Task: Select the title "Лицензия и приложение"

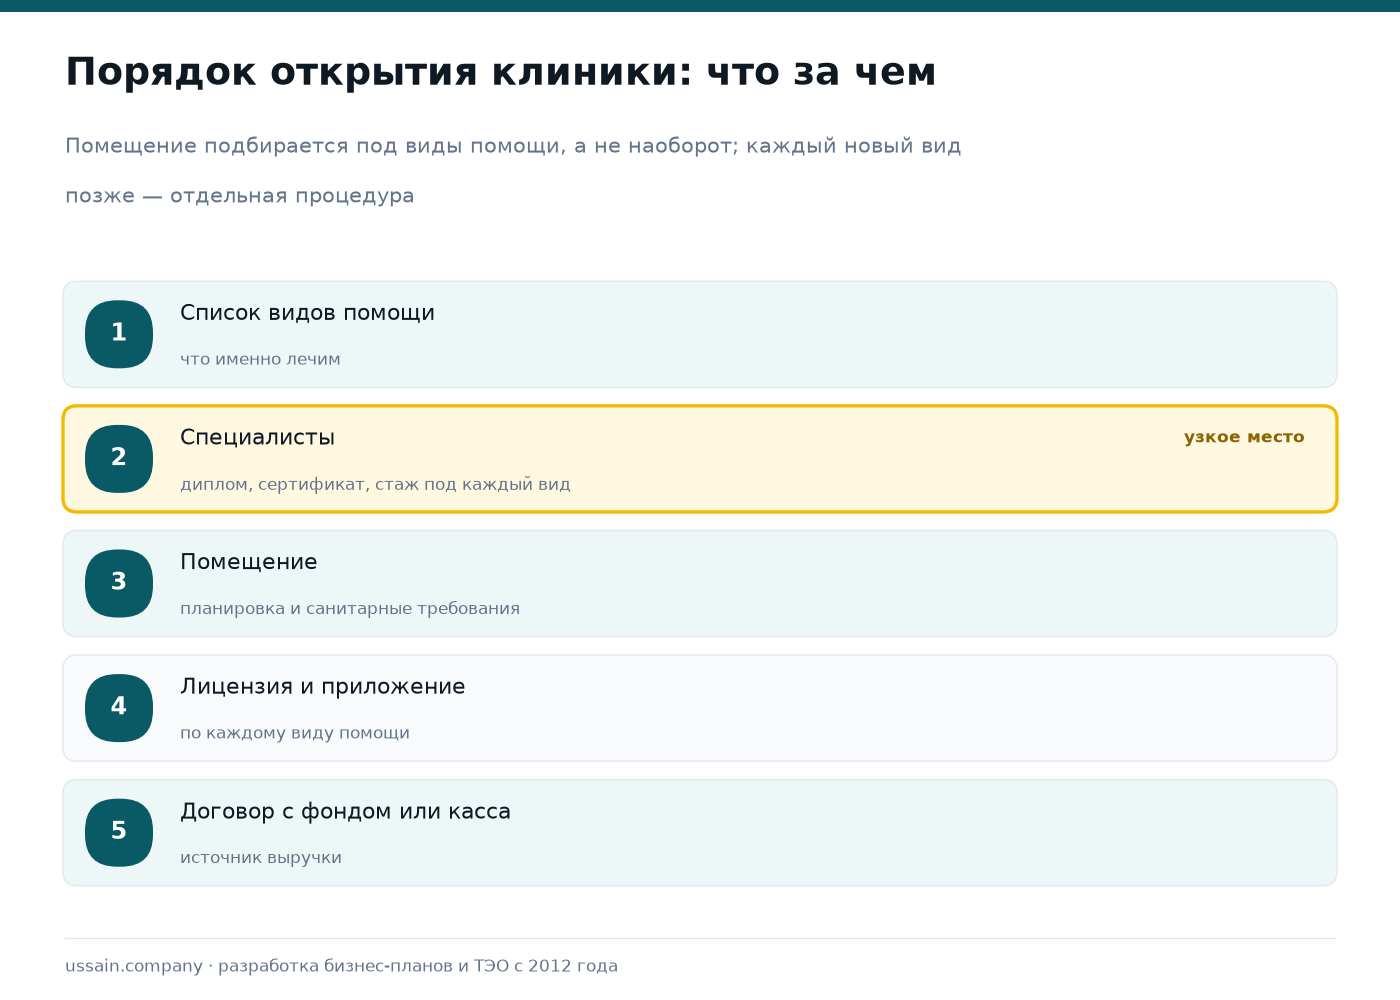Action: click(x=322, y=687)
